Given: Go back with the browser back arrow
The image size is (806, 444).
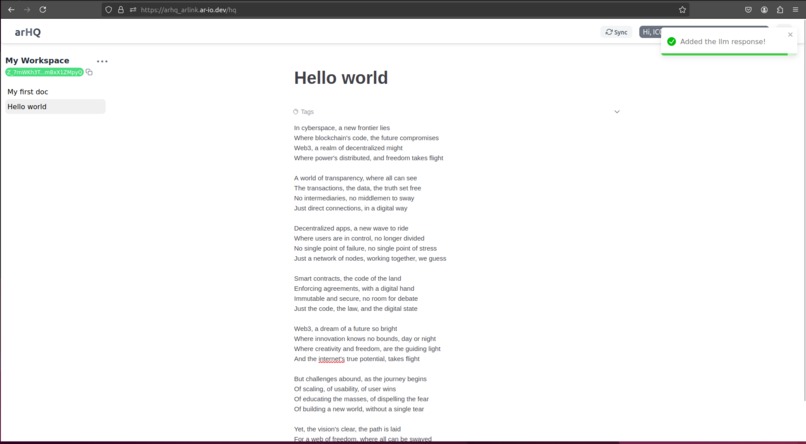Looking at the screenshot, I should pos(11,9).
